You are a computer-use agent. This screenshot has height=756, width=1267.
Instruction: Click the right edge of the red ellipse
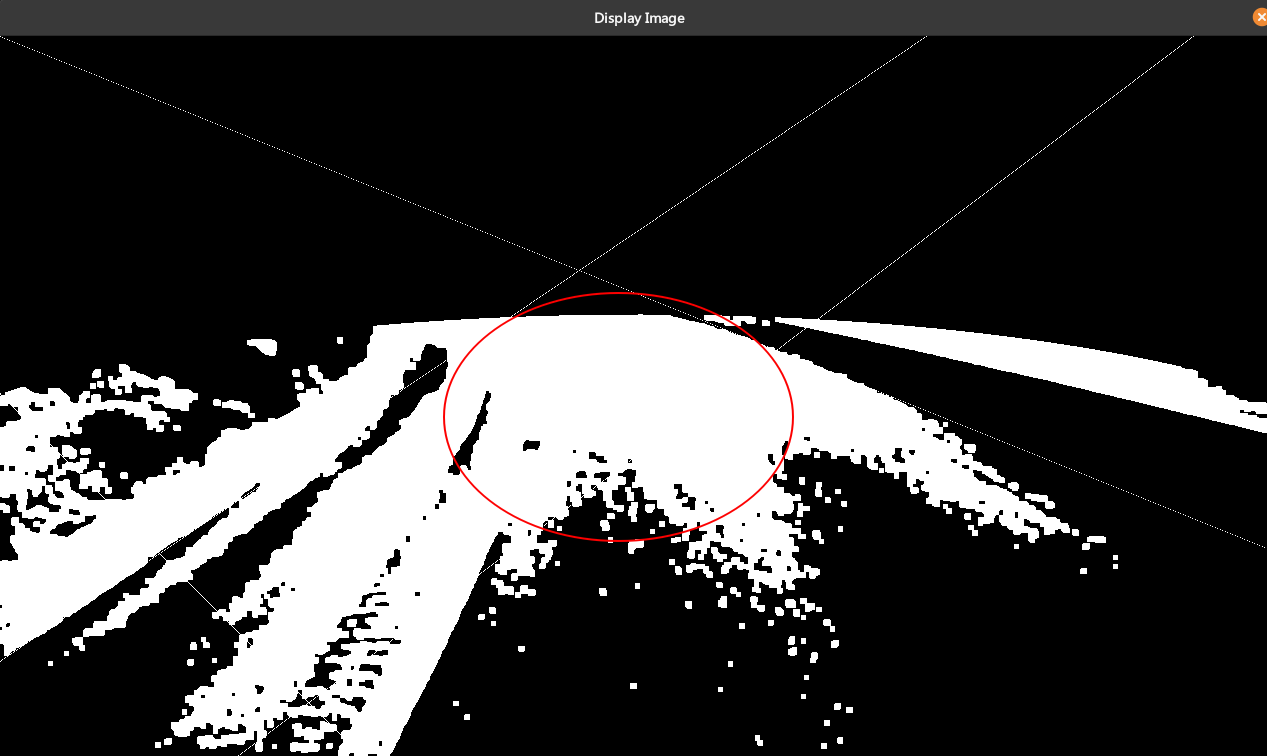792,414
